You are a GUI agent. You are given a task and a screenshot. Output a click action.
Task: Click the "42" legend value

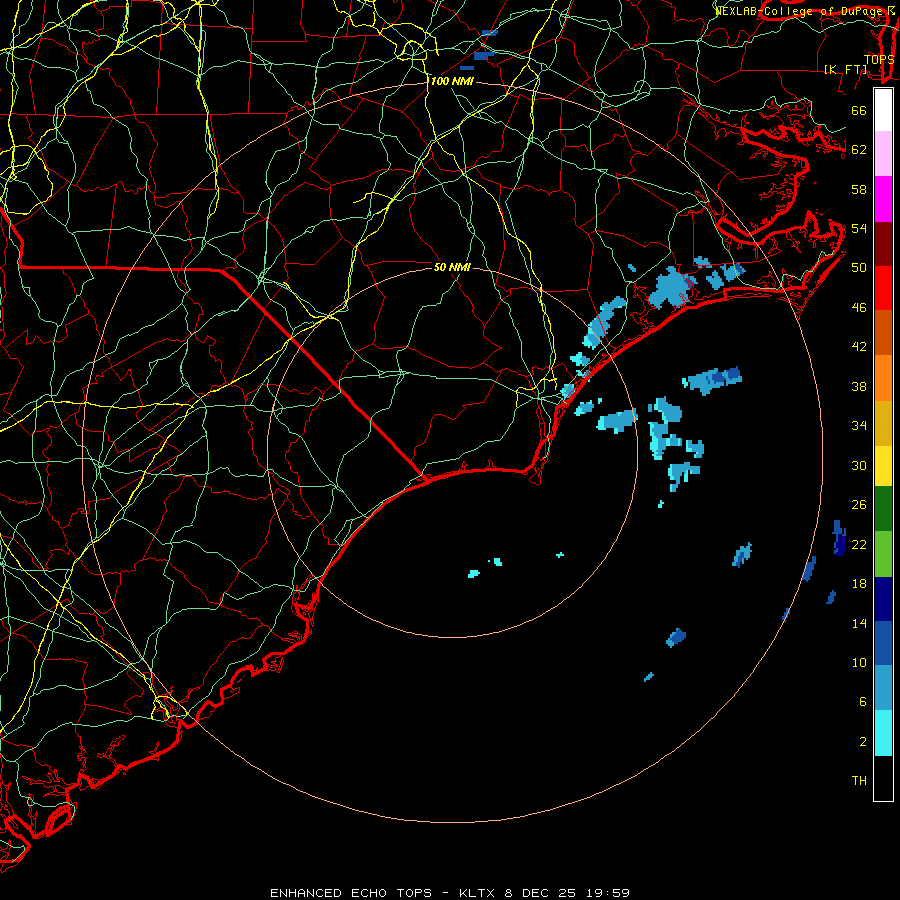point(859,347)
